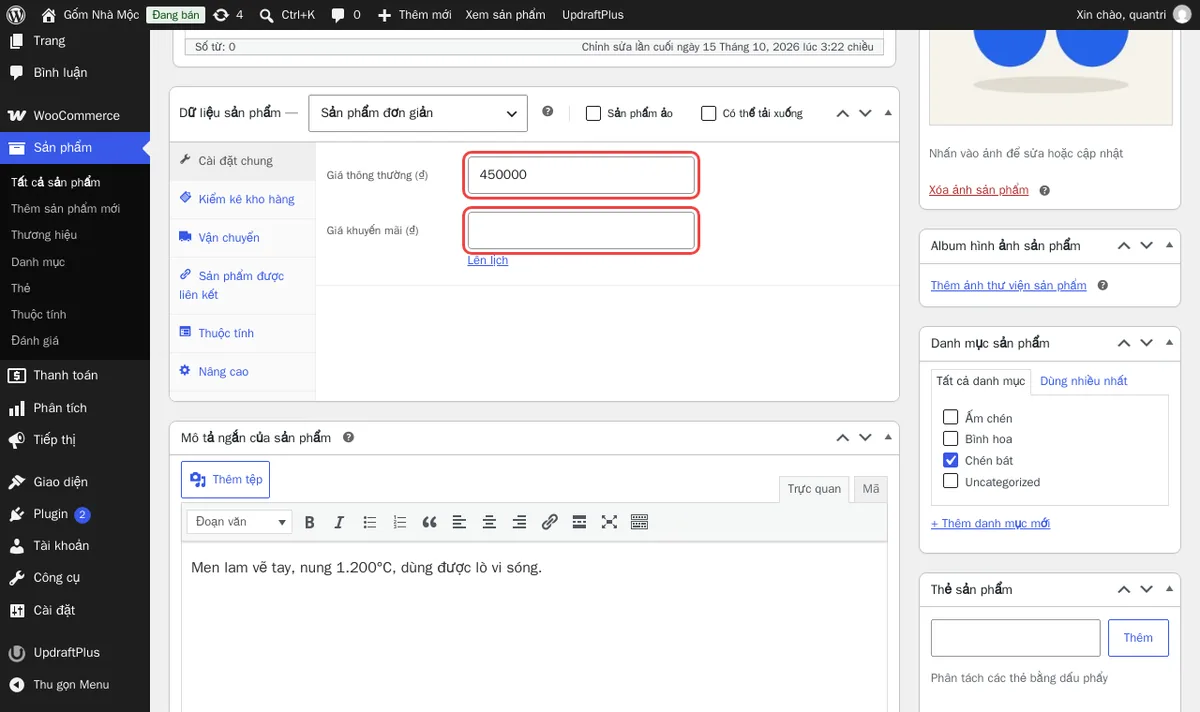Focus the Giá thông thường price field
Image resolution: width=1200 pixels, height=712 pixels.
(x=581, y=175)
